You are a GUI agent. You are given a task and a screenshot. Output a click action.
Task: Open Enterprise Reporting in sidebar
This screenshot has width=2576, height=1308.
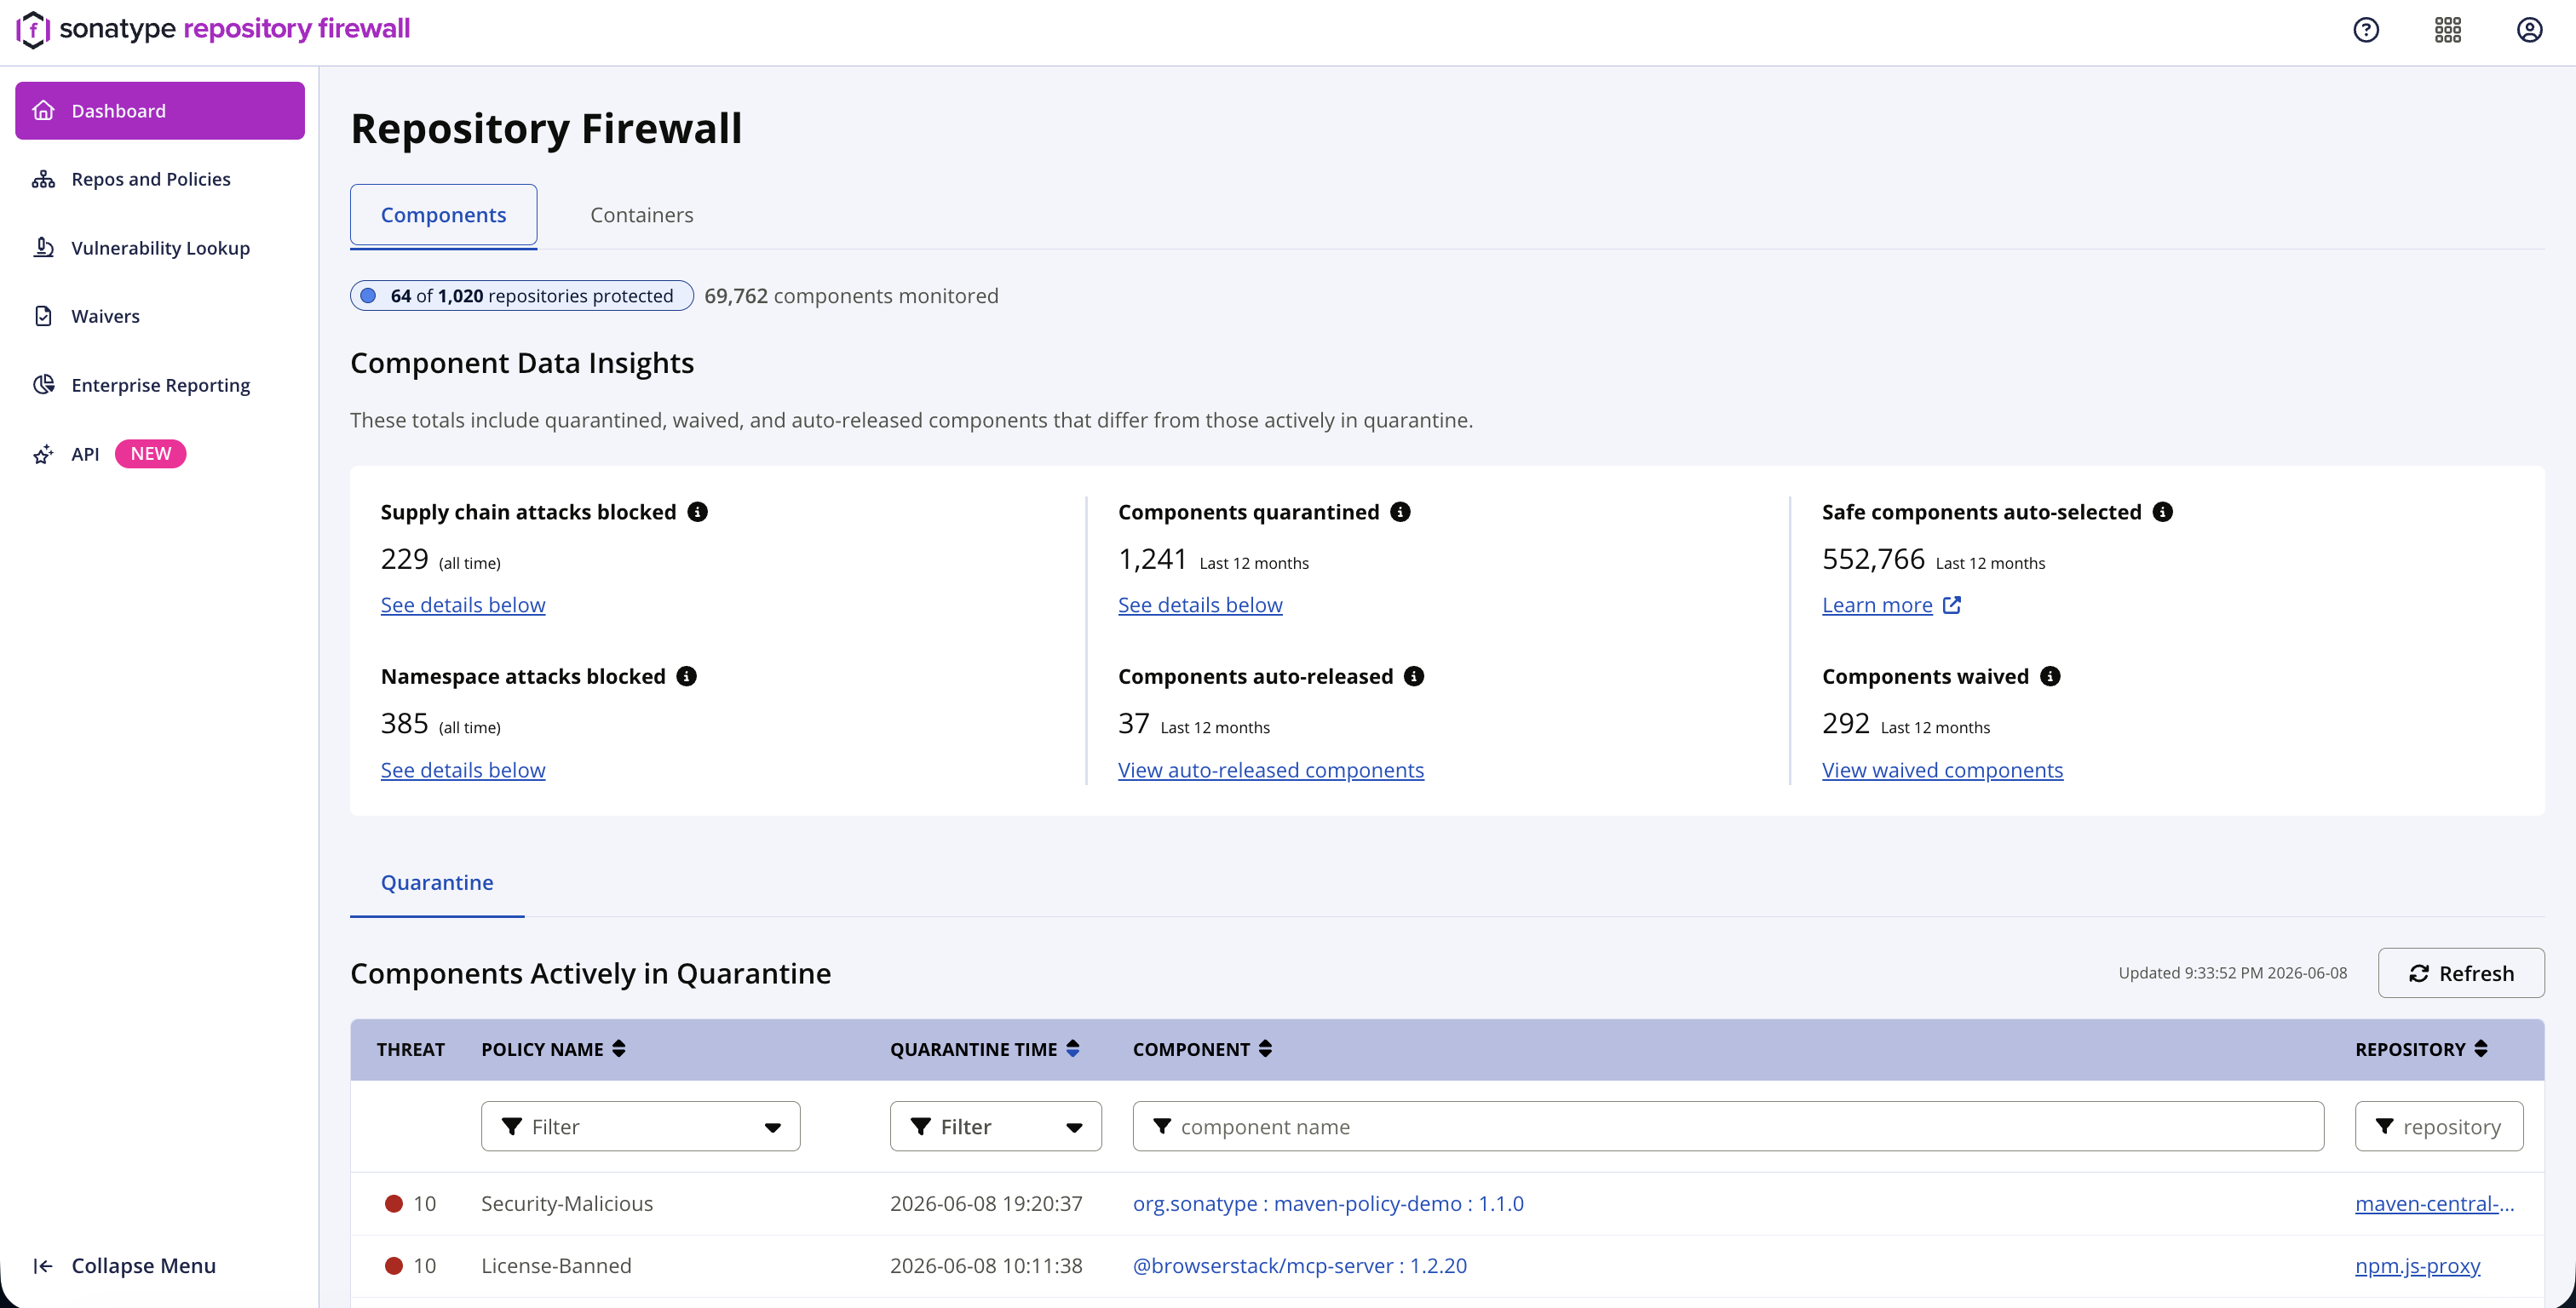click(x=160, y=385)
